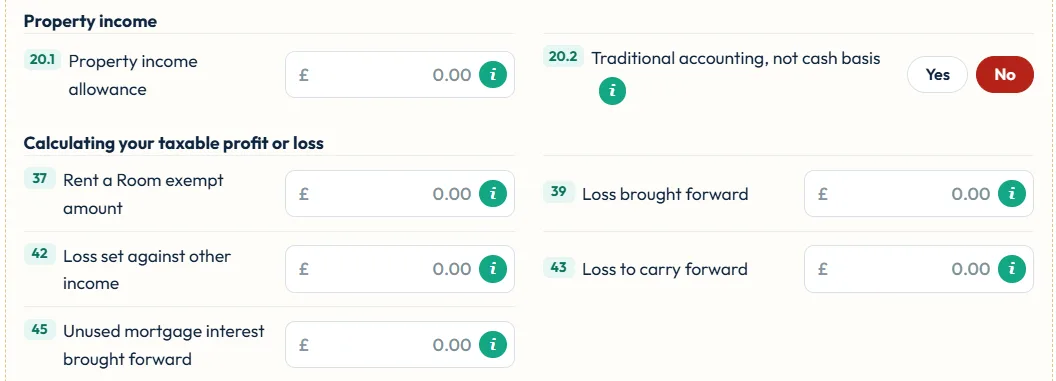
Task: Click the 20.1 box number badge
Action: [x=42, y=60]
